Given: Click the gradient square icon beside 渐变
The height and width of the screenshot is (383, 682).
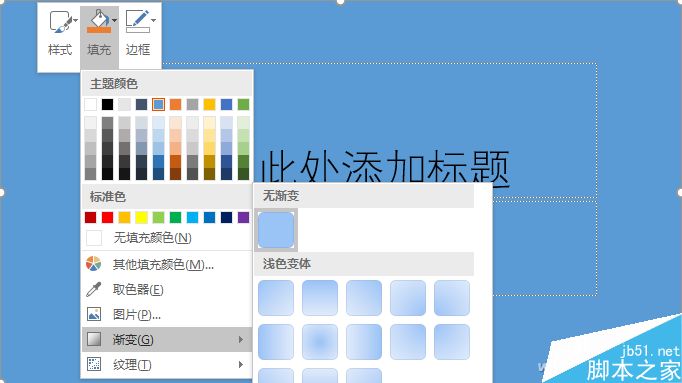Looking at the screenshot, I should click(94, 339).
